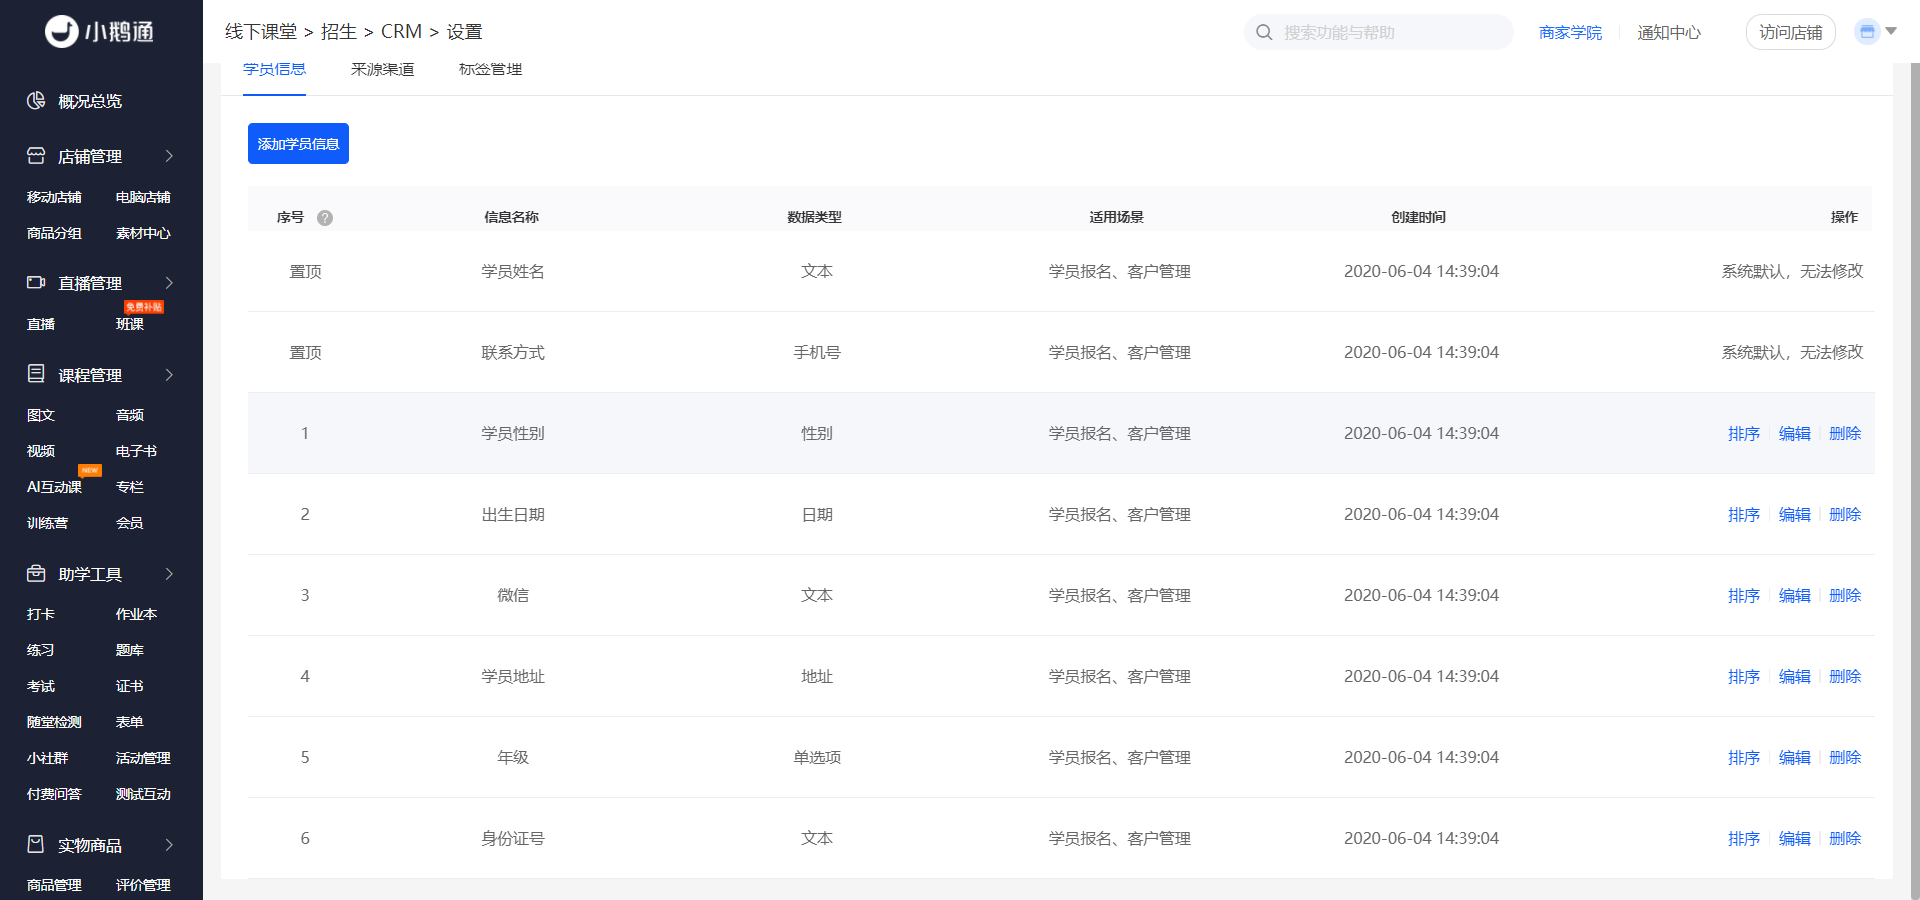The height and width of the screenshot is (900, 1920).
Task: Click 排序 for the 微信 row
Action: 1744,595
